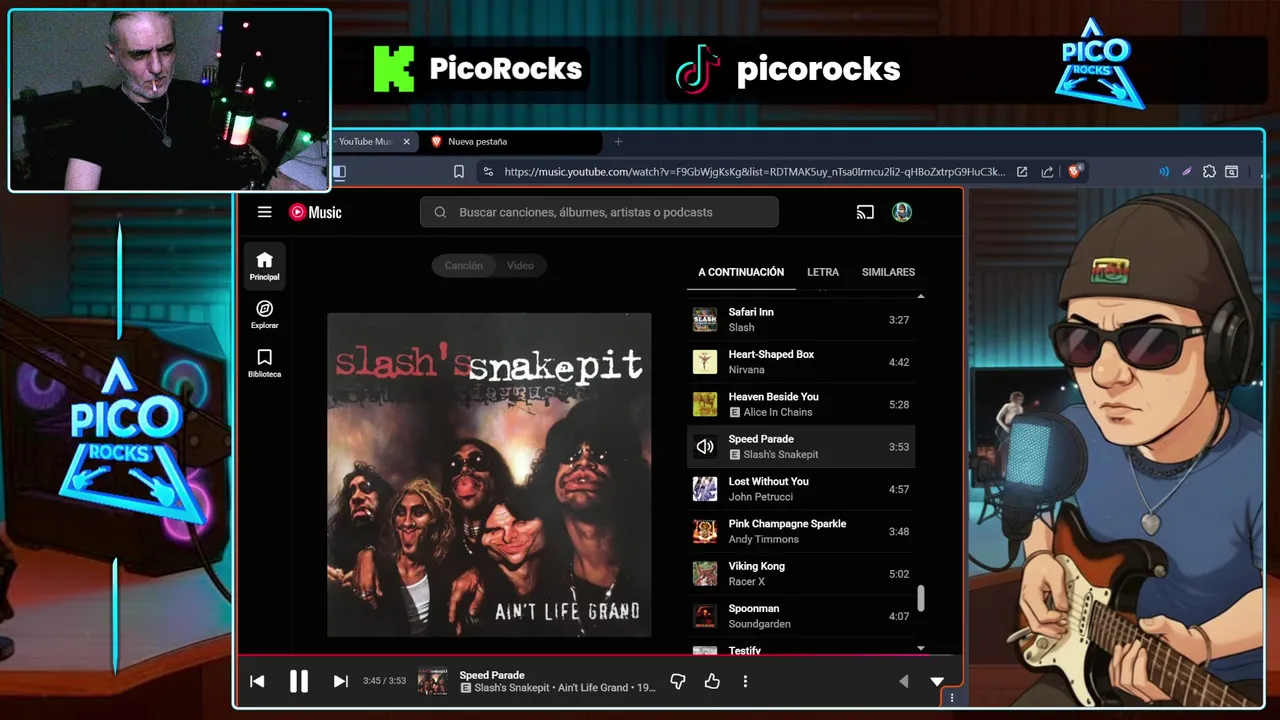This screenshot has width=1280, height=720.
Task: Select the LETRA tab
Action: pyautogui.click(x=823, y=272)
